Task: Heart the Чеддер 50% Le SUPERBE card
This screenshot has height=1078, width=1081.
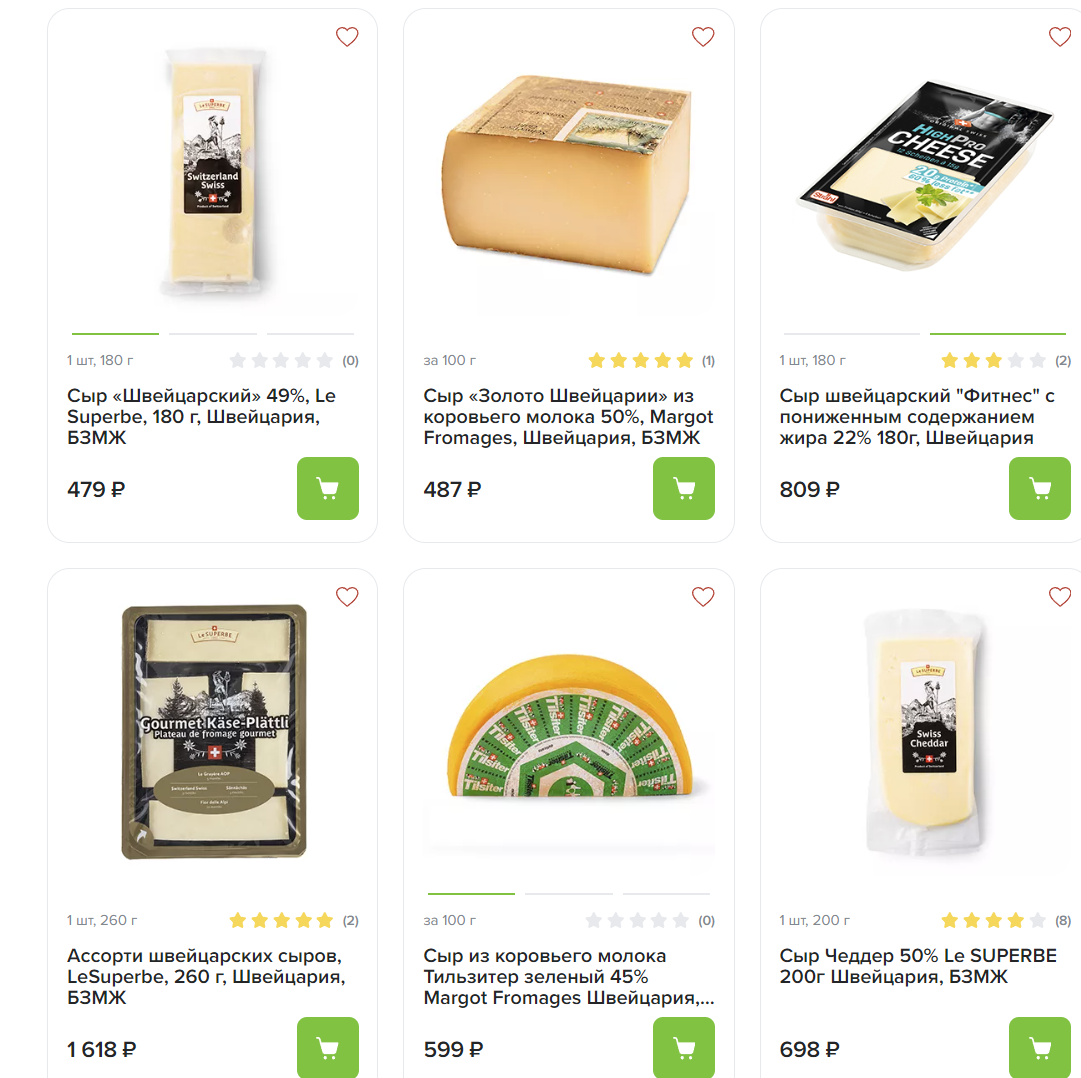Action: (1059, 597)
